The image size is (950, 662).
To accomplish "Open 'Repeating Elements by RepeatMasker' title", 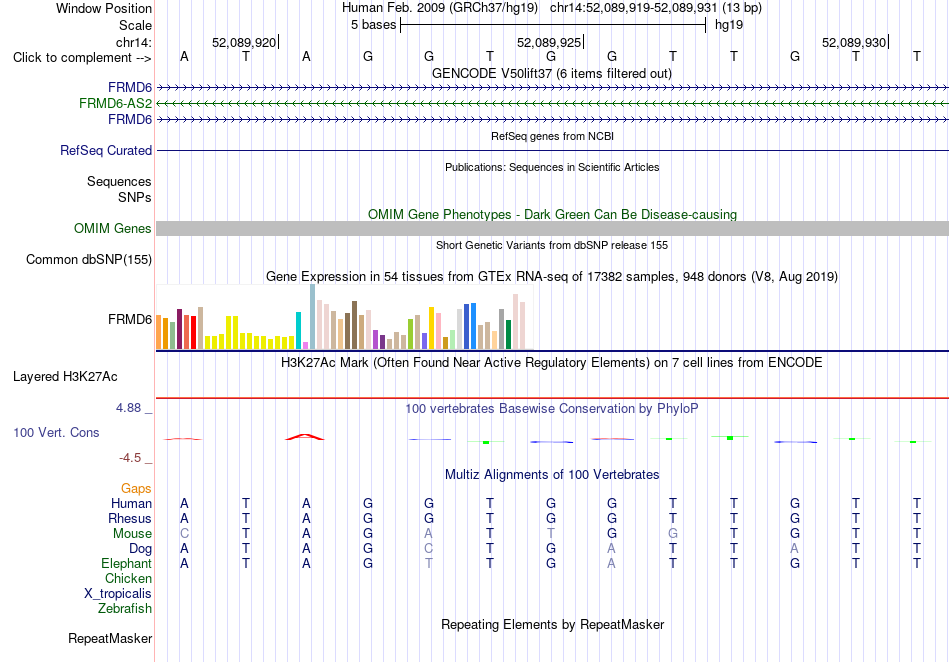I will coord(552,624).
